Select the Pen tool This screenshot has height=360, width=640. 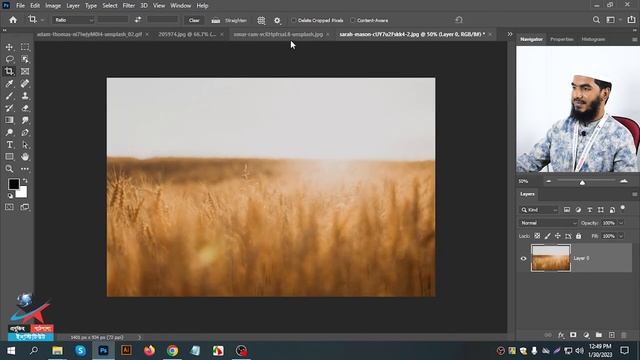(x=25, y=133)
